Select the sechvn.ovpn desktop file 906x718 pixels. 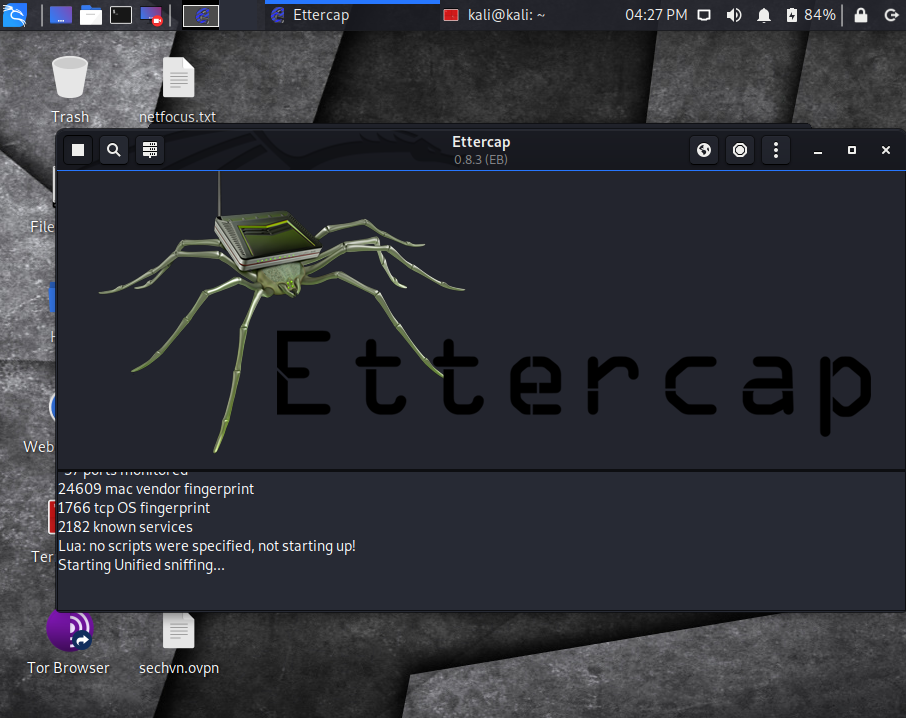tap(179, 642)
